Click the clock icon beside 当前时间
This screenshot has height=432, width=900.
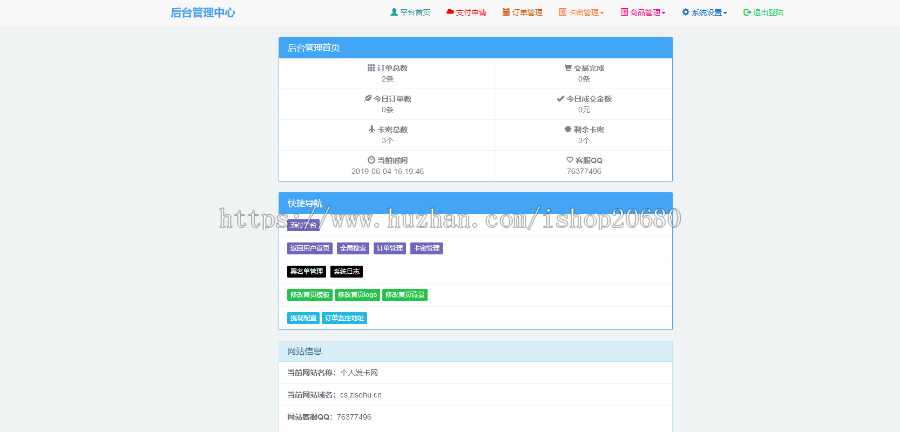pos(371,160)
